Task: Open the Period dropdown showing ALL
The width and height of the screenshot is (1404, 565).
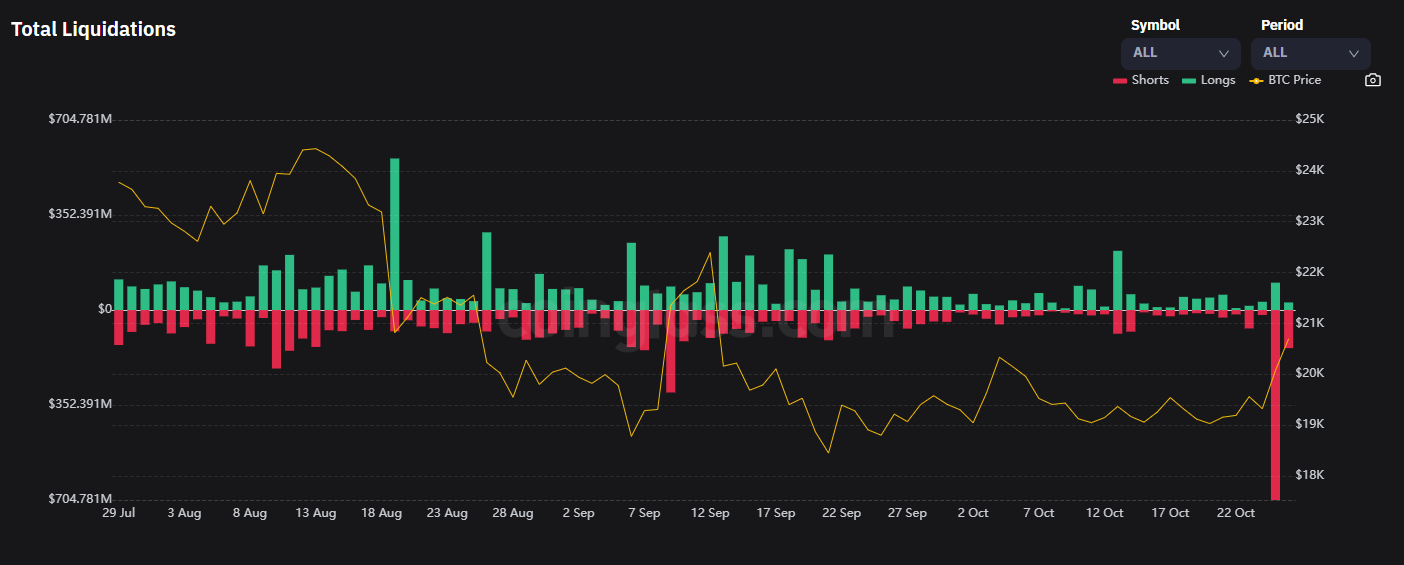Action: [1310, 53]
